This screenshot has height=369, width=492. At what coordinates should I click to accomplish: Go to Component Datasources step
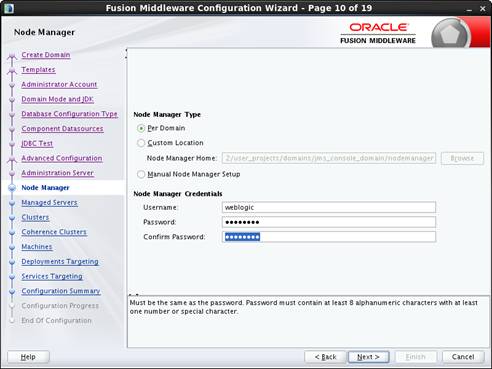pyautogui.click(x=62, y=128)
